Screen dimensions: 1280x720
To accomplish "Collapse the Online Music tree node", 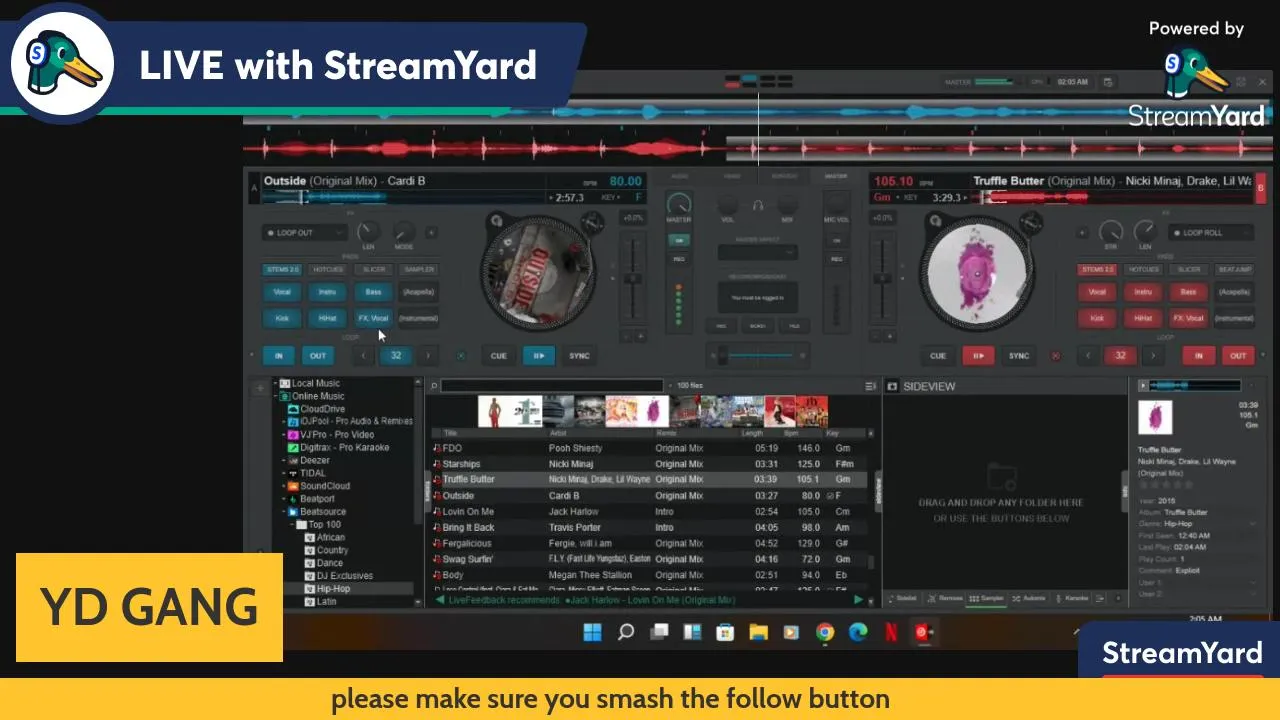I will [275, 397].
